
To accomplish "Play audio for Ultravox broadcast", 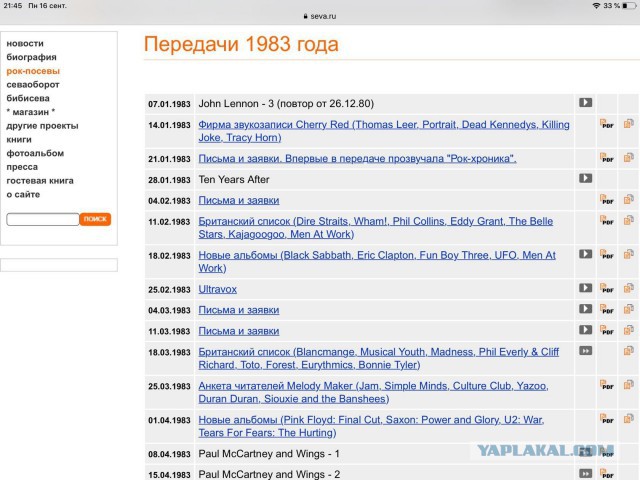I will click(585, 288).
